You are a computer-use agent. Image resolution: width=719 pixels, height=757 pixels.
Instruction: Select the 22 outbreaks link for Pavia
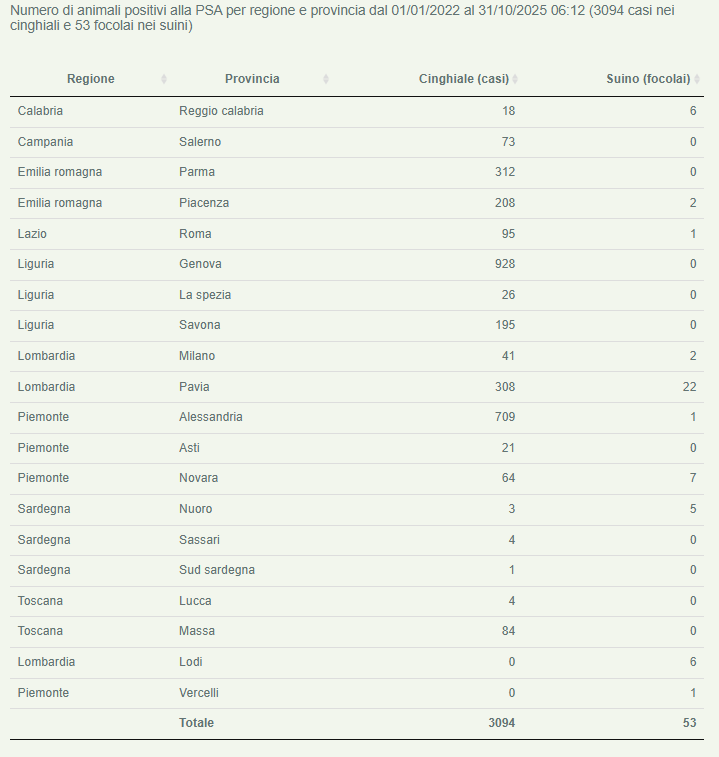(689, 386)
